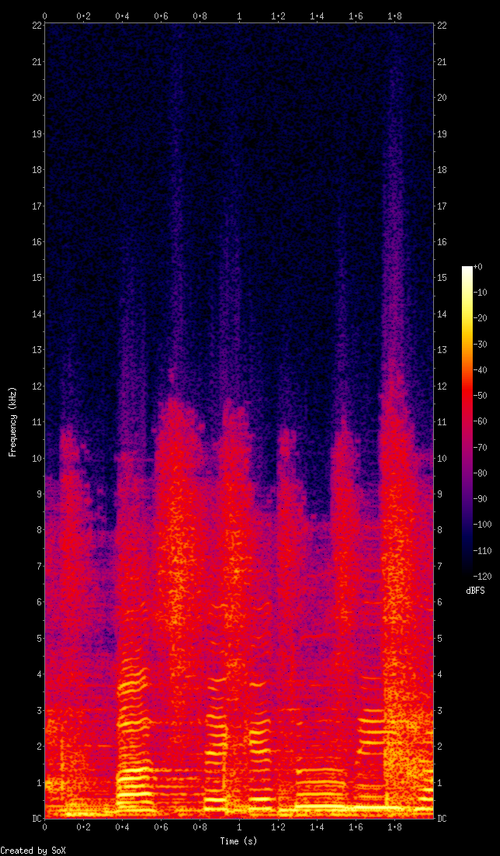Click "1·2" on the top time axis
Image resolution: width=500 pixels, height=856 pixels.
coord(278,17)
